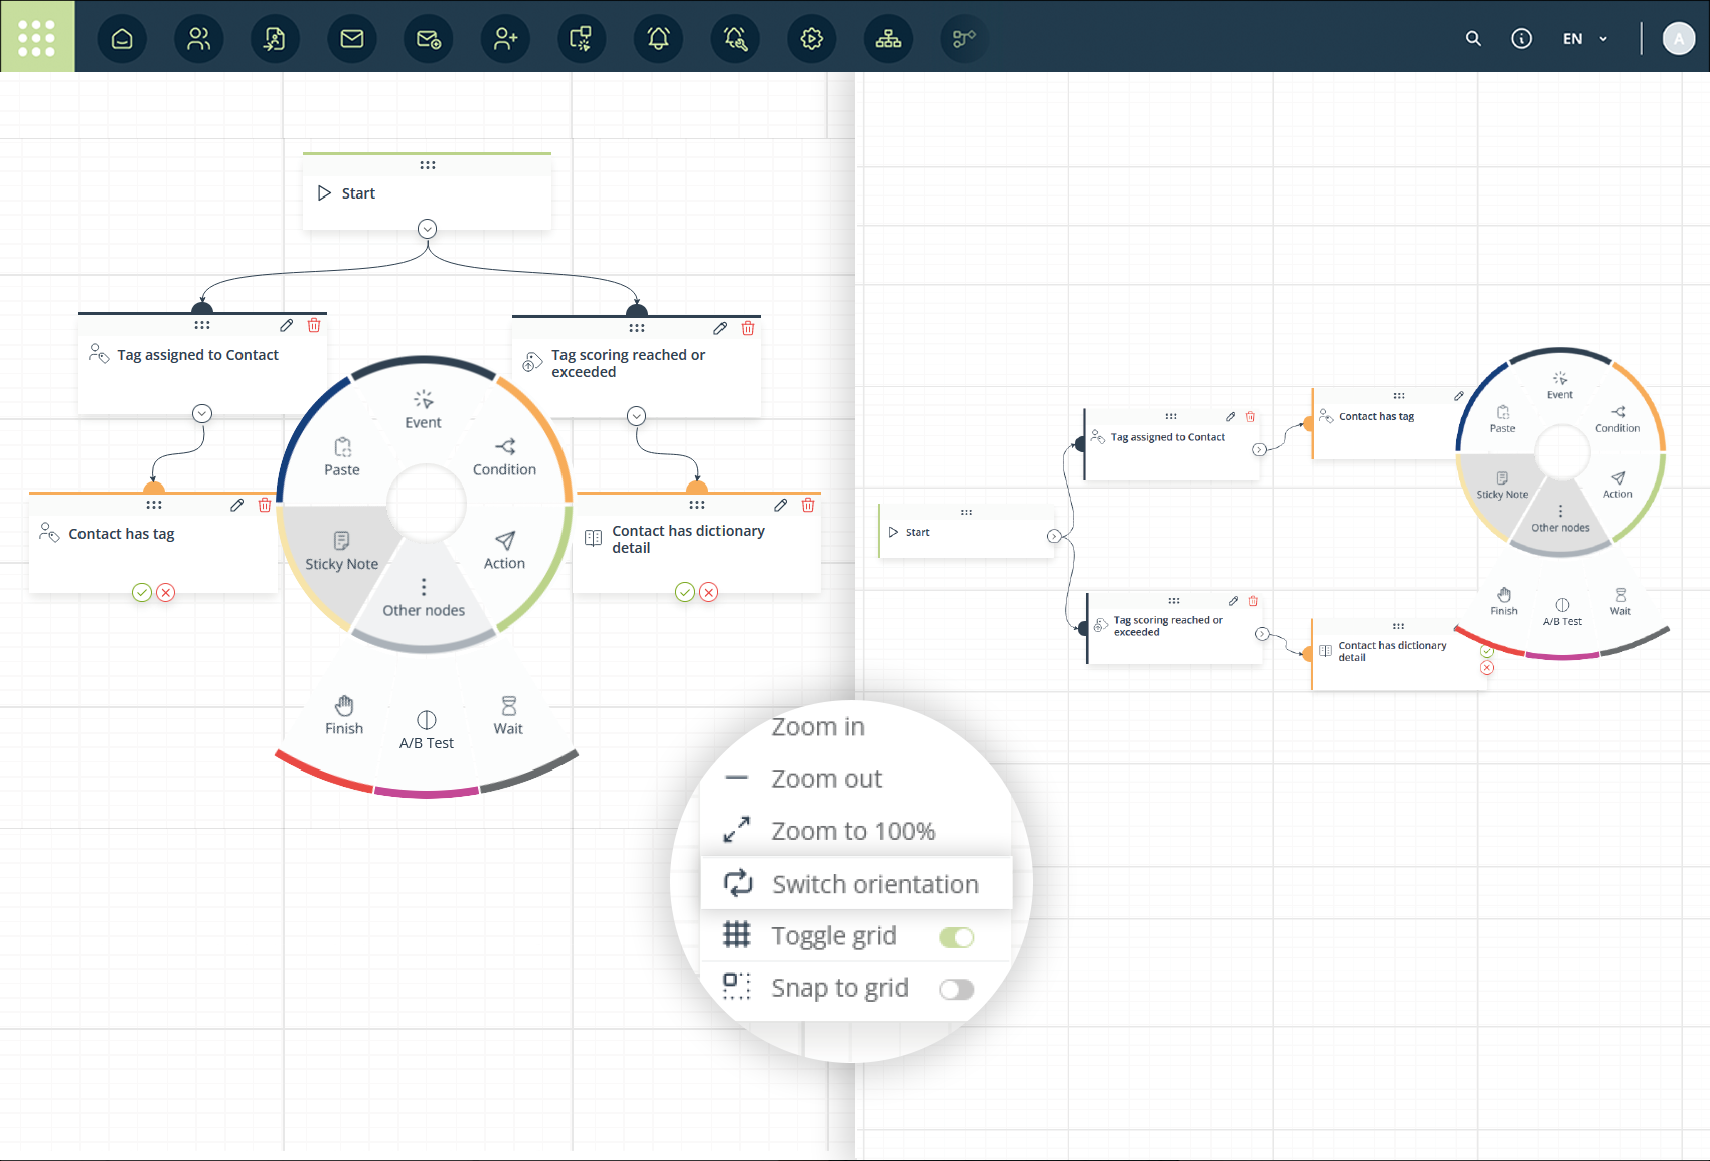Open the workflow automation icon
The width and height of the screenshot is (1710, 1161).
click(x=965, y=39)
